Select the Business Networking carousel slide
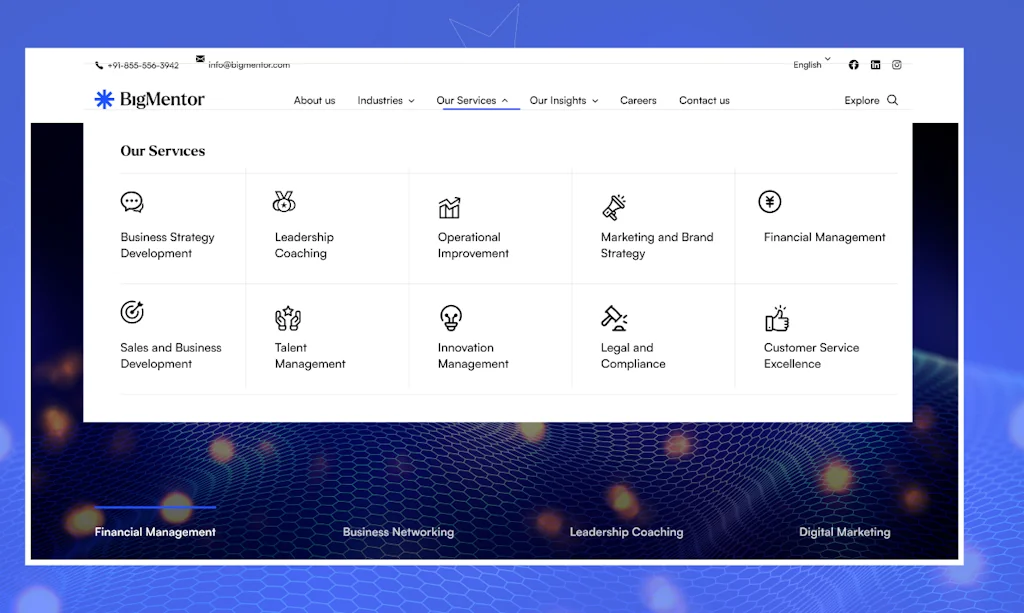The width and height of the screenshot is (1024, 613). tap(398, 532)
